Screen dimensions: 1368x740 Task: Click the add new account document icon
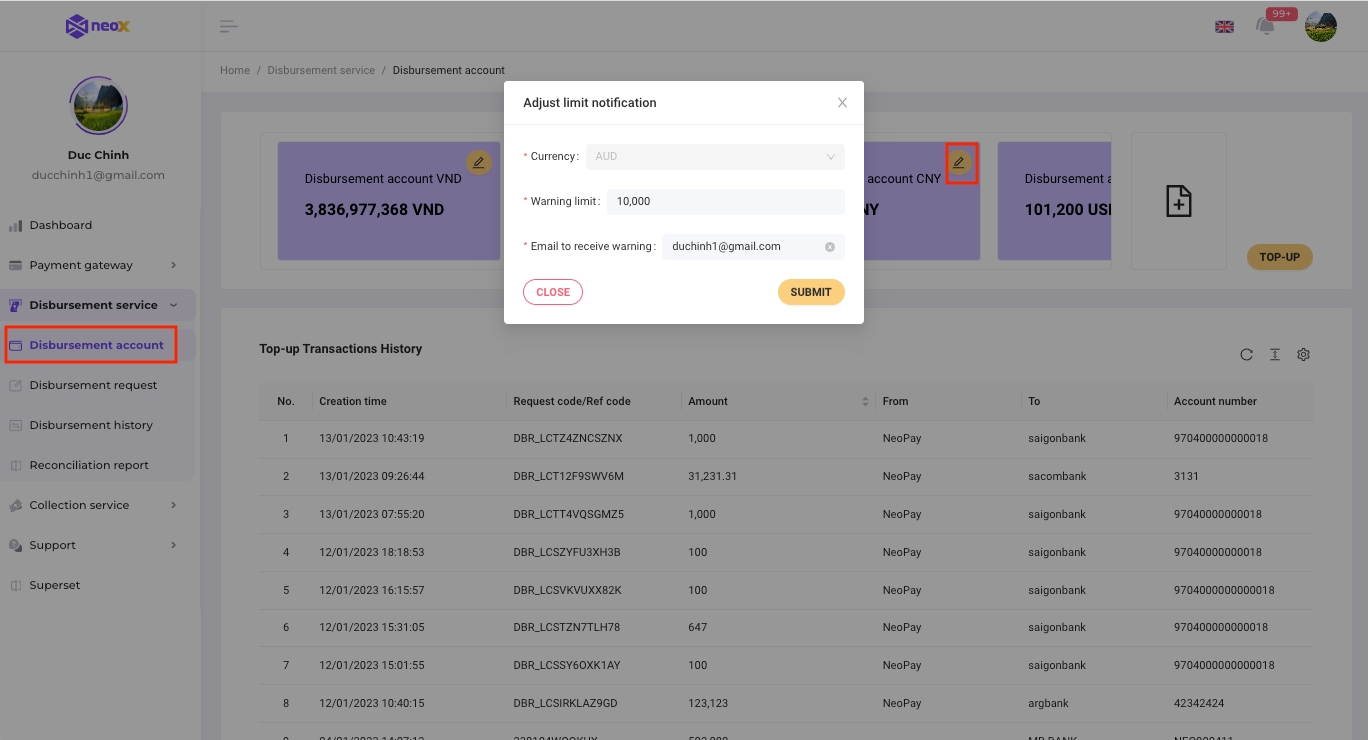1178,201
